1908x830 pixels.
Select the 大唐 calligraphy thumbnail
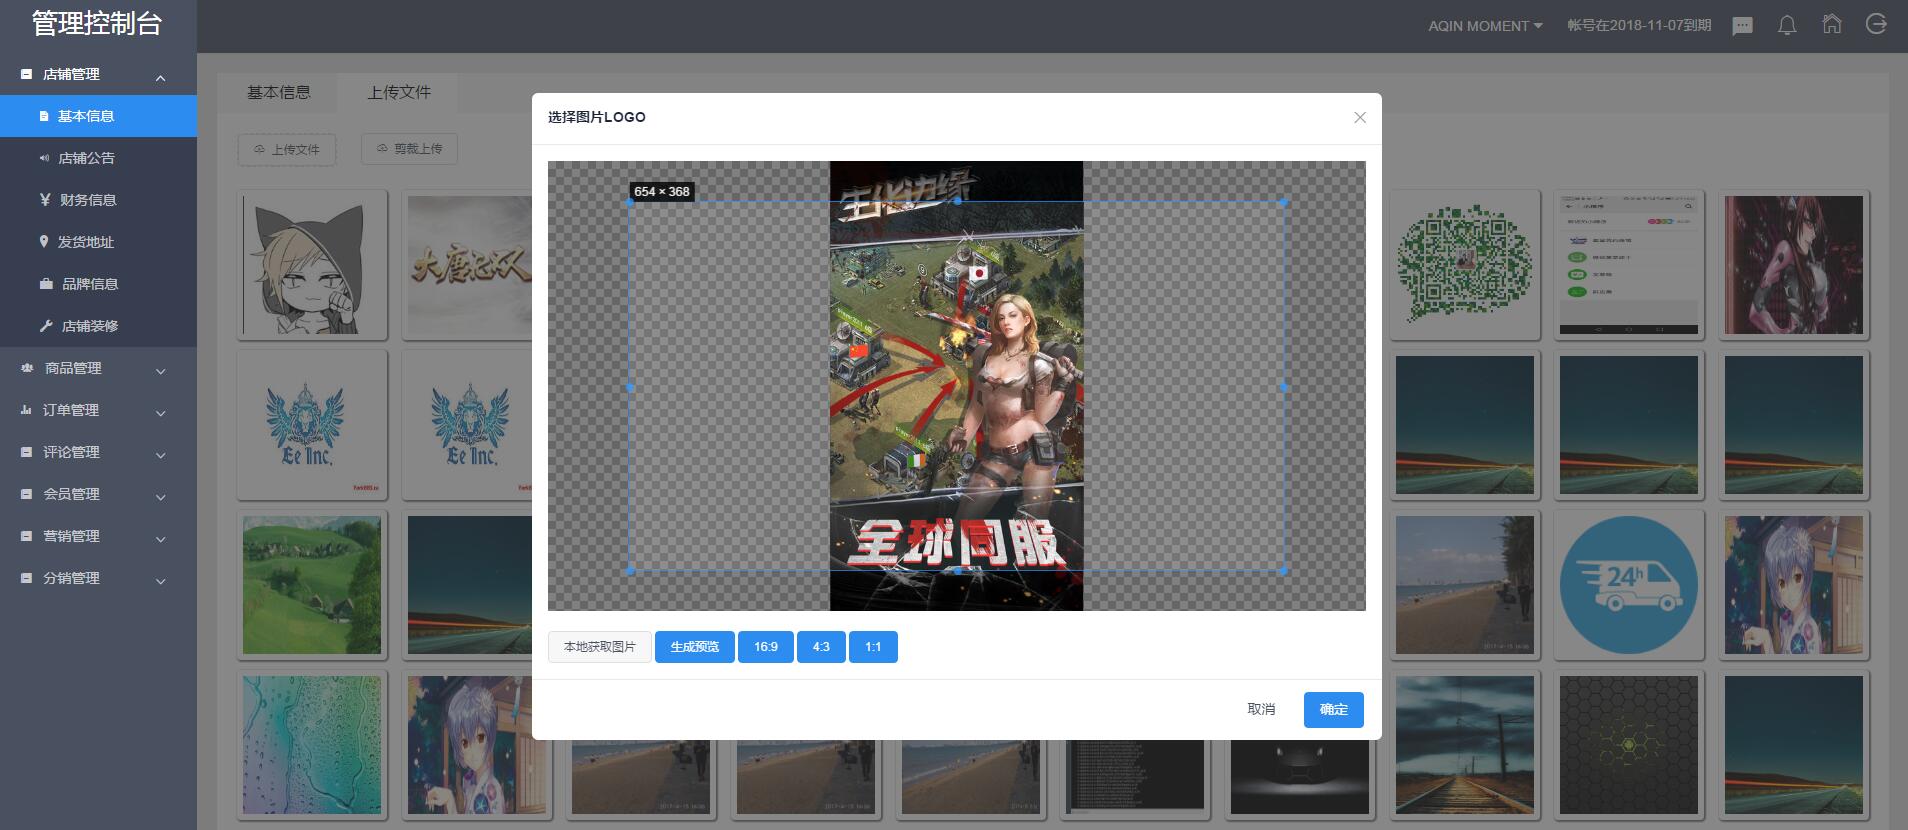(467, 265)
